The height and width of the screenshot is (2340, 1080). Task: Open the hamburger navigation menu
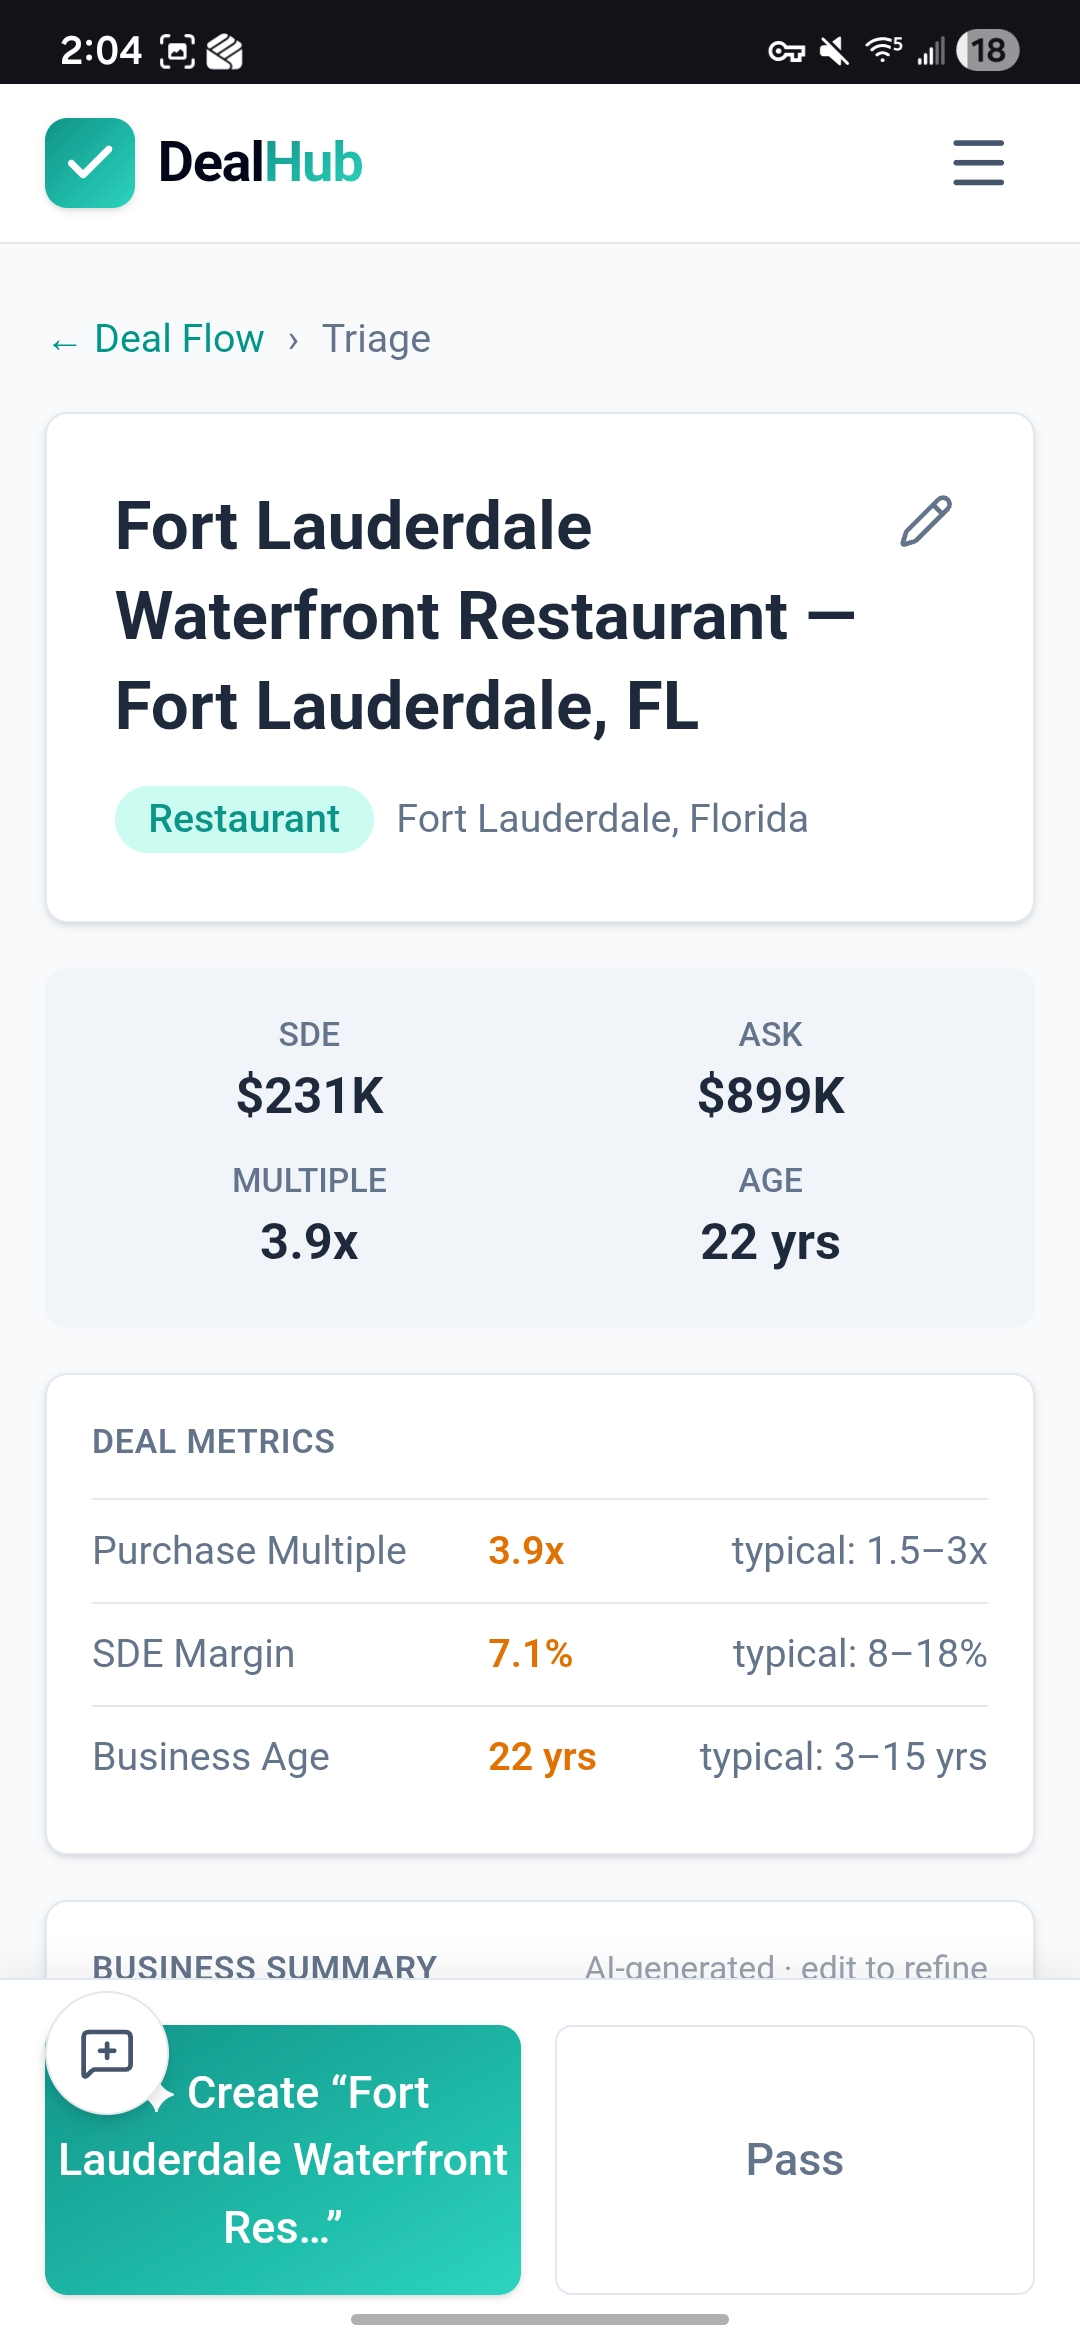[x=978, y=162]
